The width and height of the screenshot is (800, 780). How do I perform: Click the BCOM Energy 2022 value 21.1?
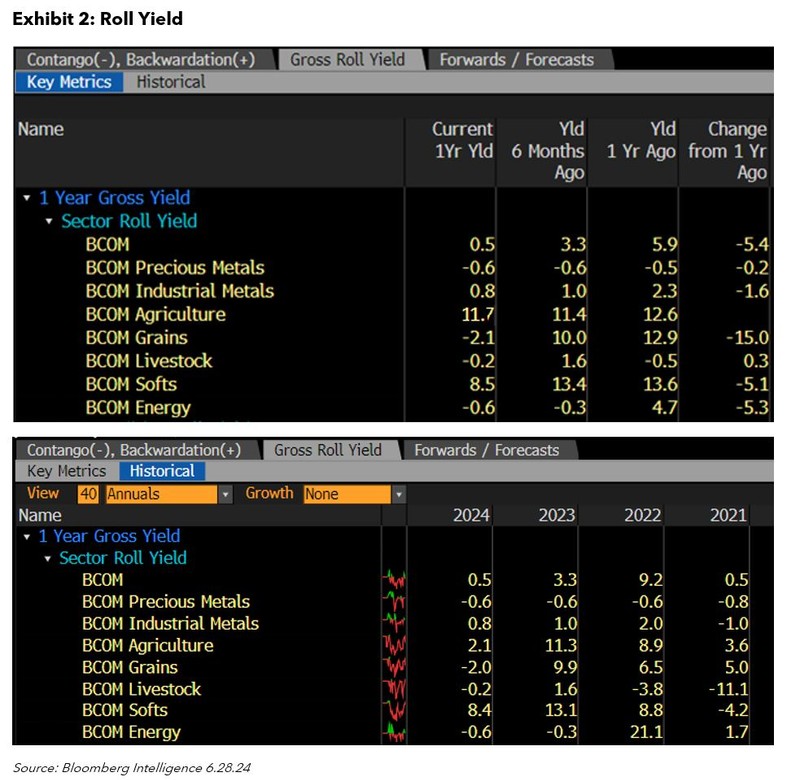point(646,733)
